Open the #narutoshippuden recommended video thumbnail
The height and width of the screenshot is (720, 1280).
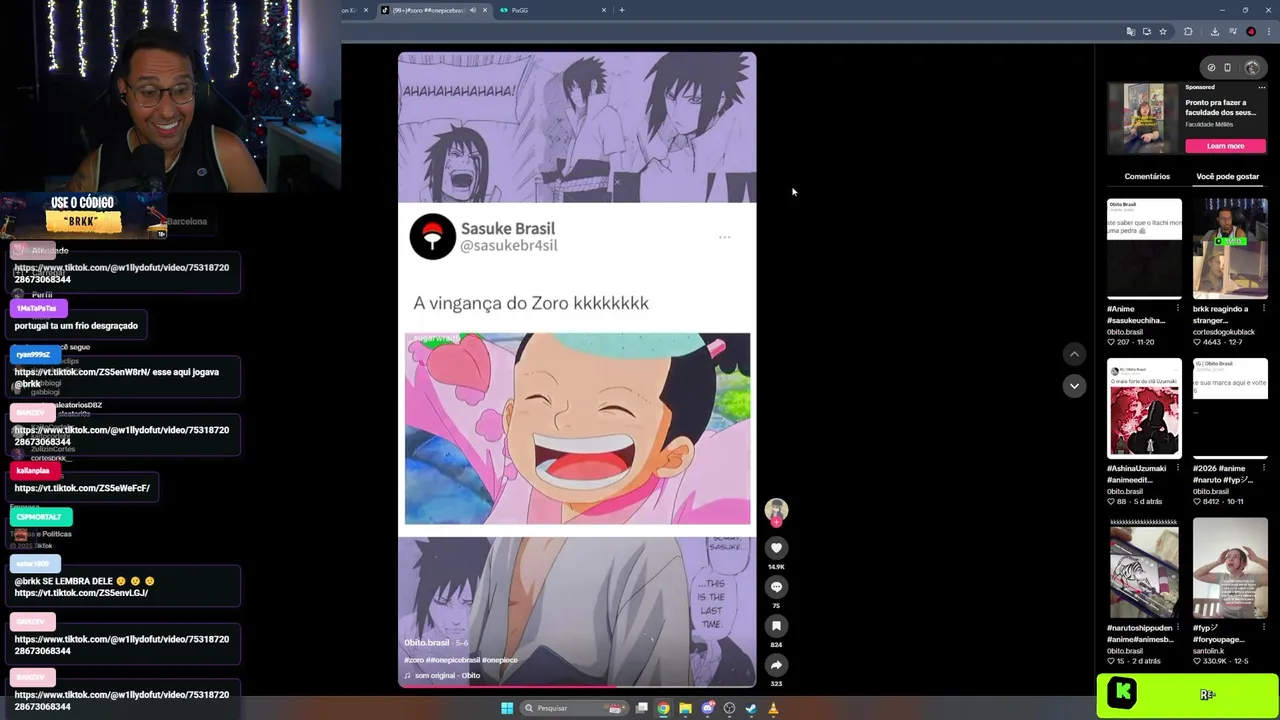(x=1144, y=568)
